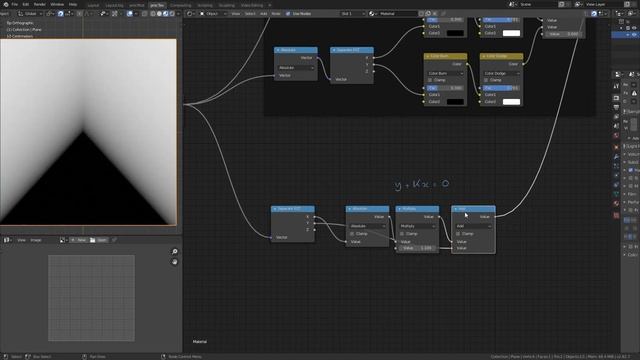Viewport: 640px width, 360px height.
Task: Click the image editor zoom magnifier icon
Action: pyautogui.click(x=174, y=252)
